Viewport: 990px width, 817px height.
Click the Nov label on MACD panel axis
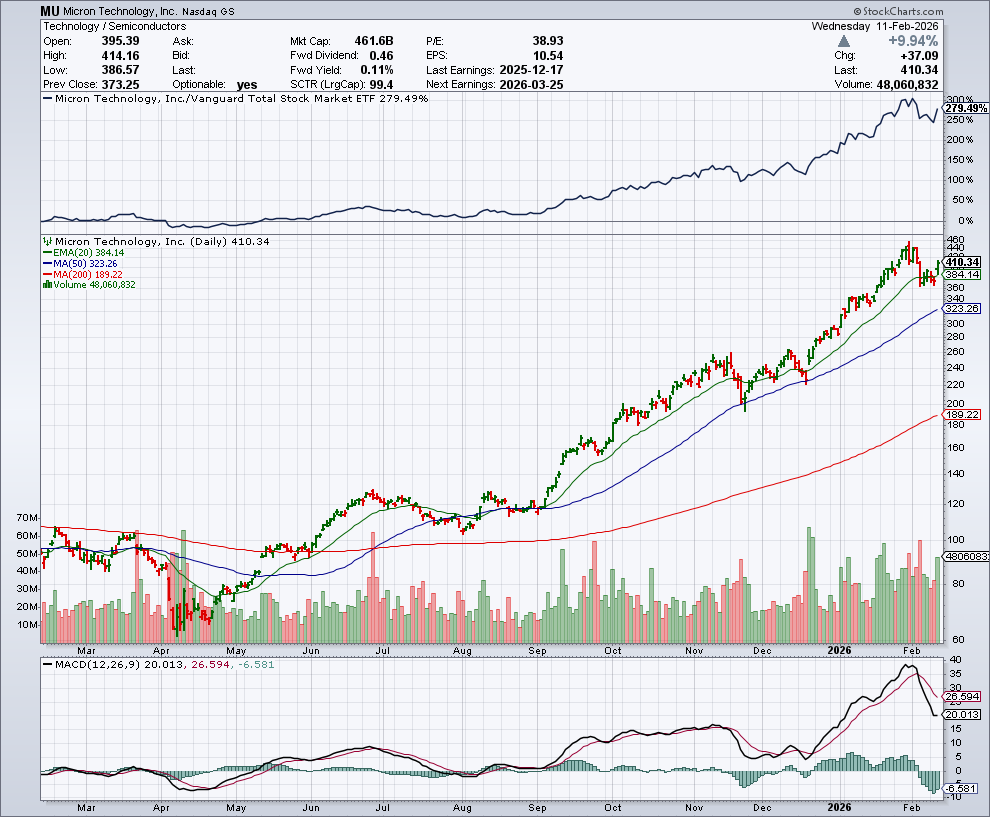[694, 808]
